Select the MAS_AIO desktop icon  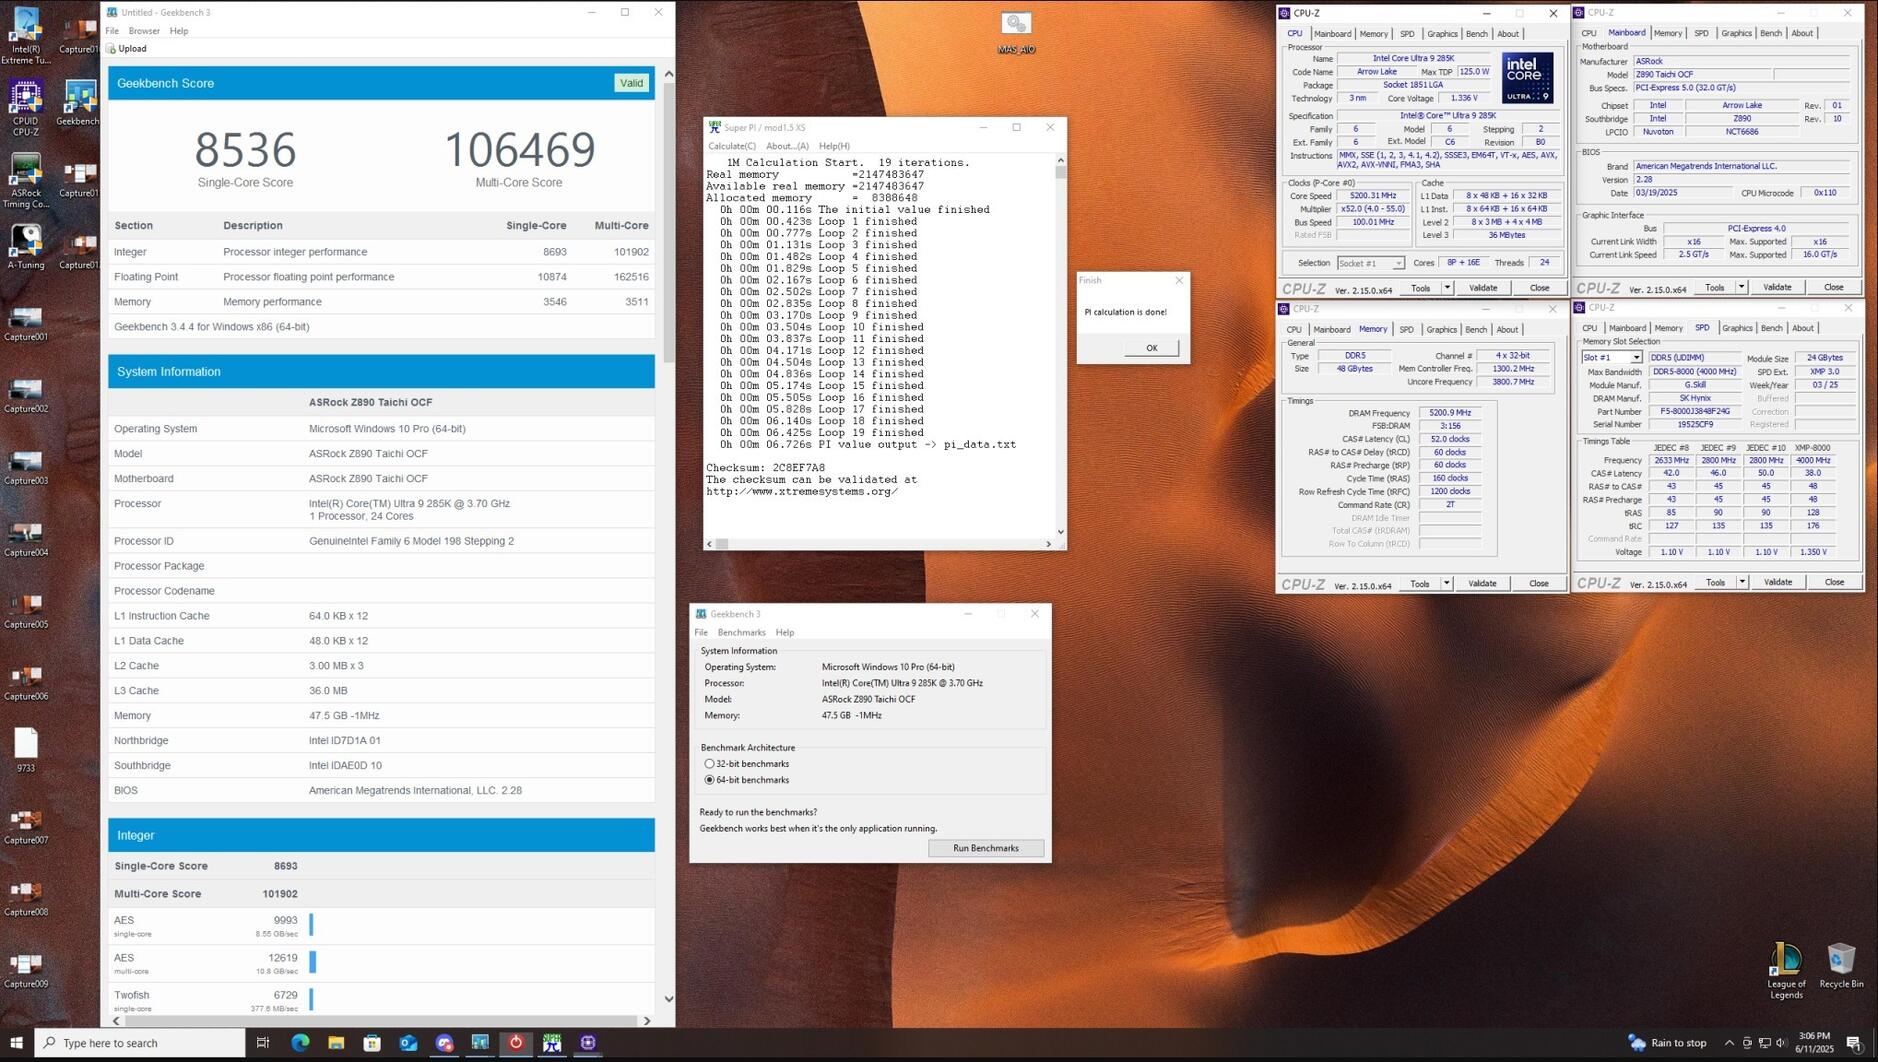pyautogui.click(x=1015, y=32)
